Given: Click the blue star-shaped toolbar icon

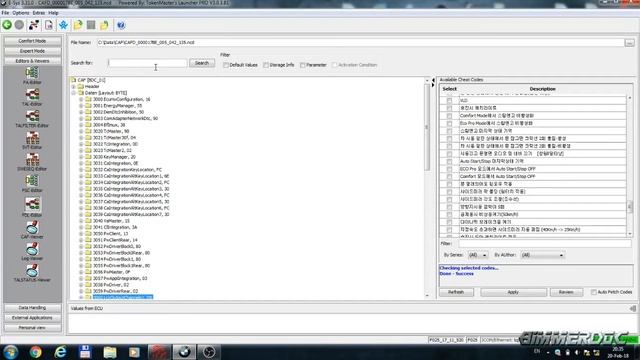Looking at the screenshot, I should click(x=63, y=25).
